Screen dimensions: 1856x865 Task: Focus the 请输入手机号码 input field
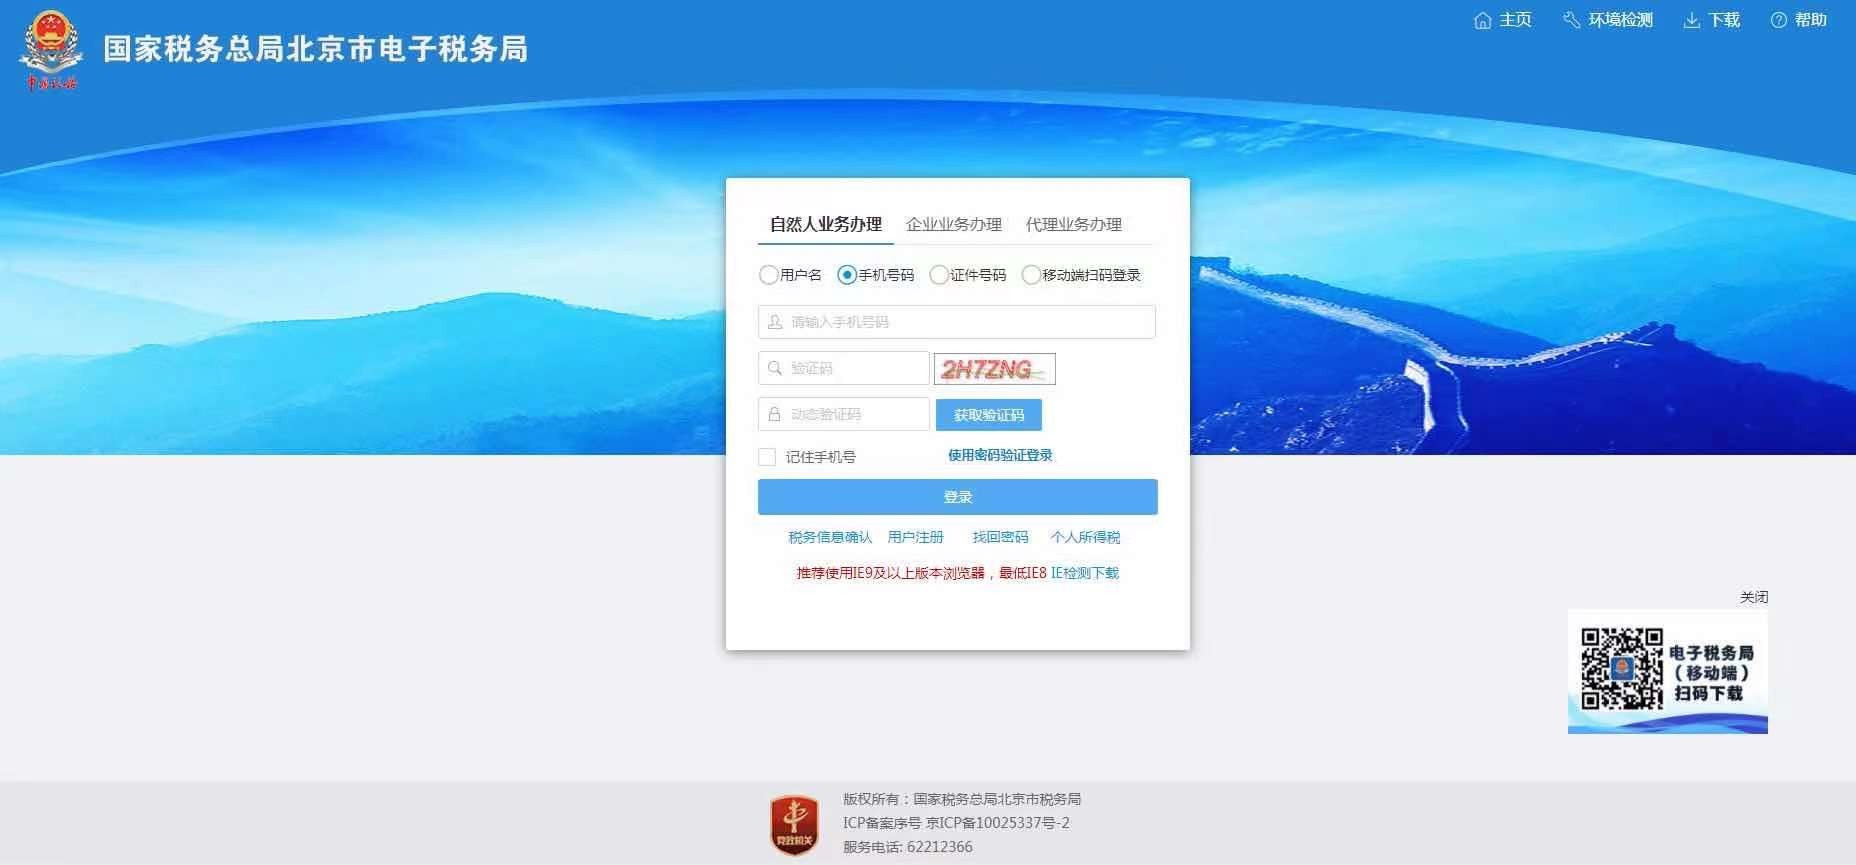957,322
